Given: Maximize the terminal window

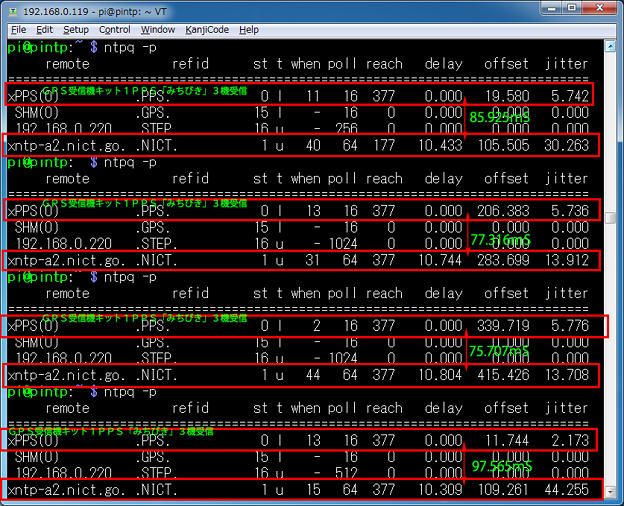Looking at the screenshot, I should pos(571,8).
